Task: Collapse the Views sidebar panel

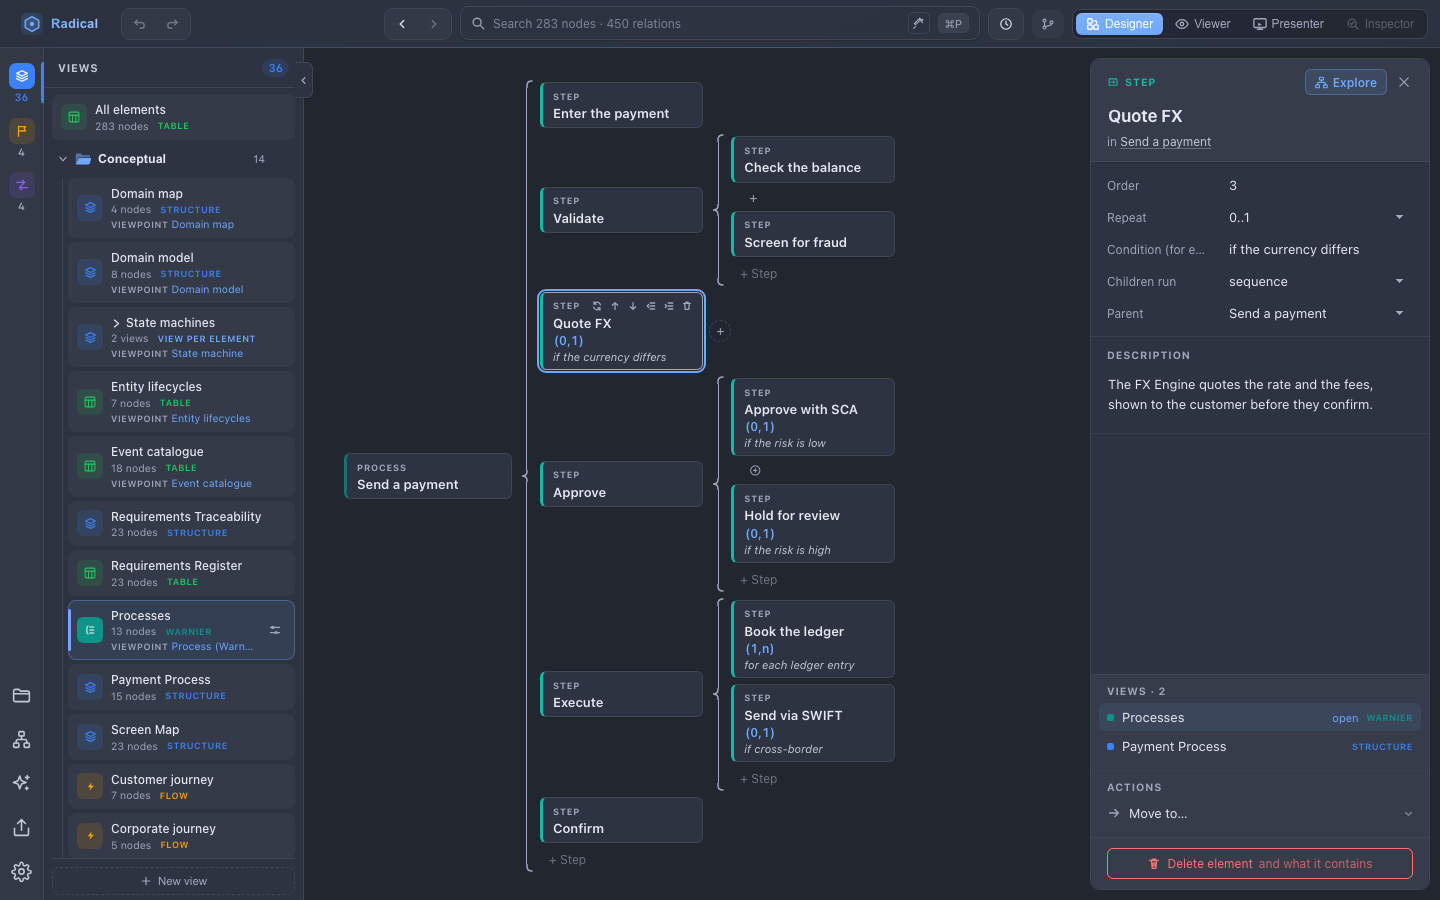Action: (303, 81)
